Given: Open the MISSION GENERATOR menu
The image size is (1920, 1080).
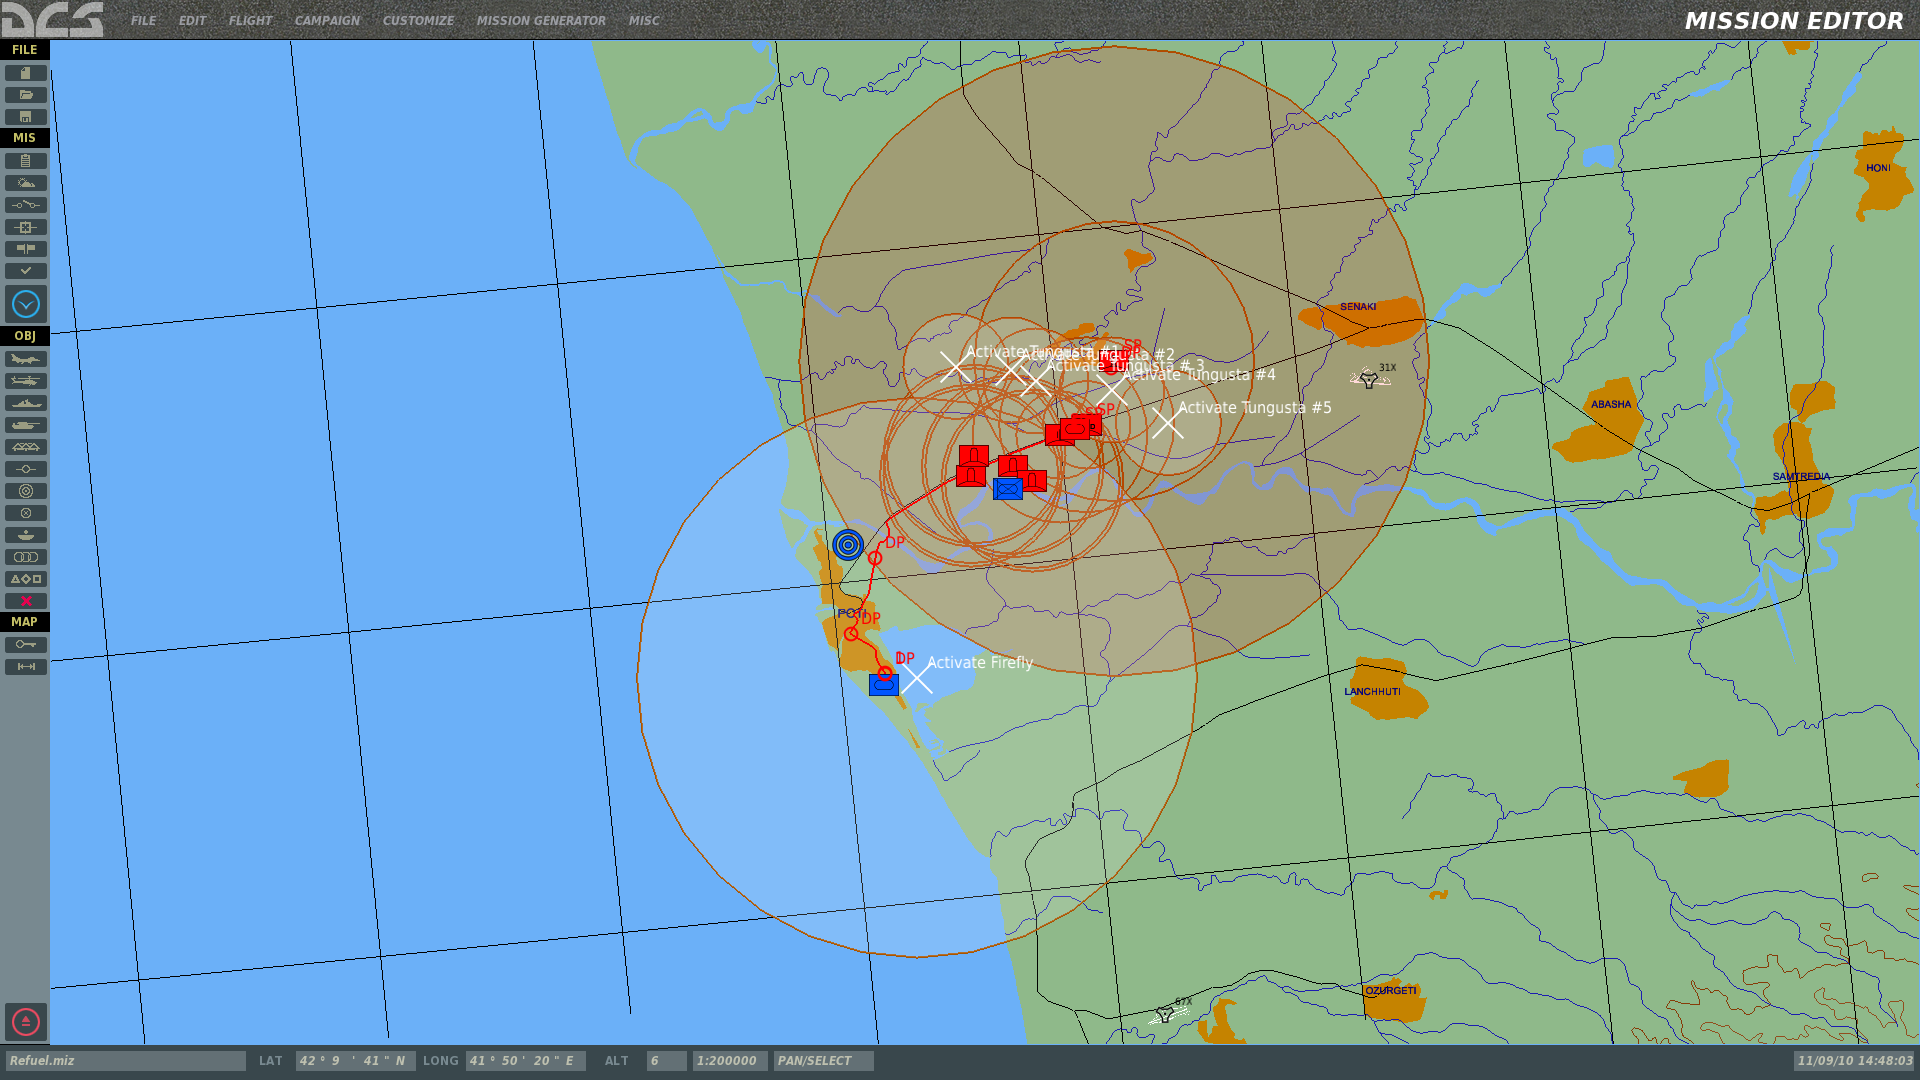Looking at the screenshot, I should [x=541, y=20].
